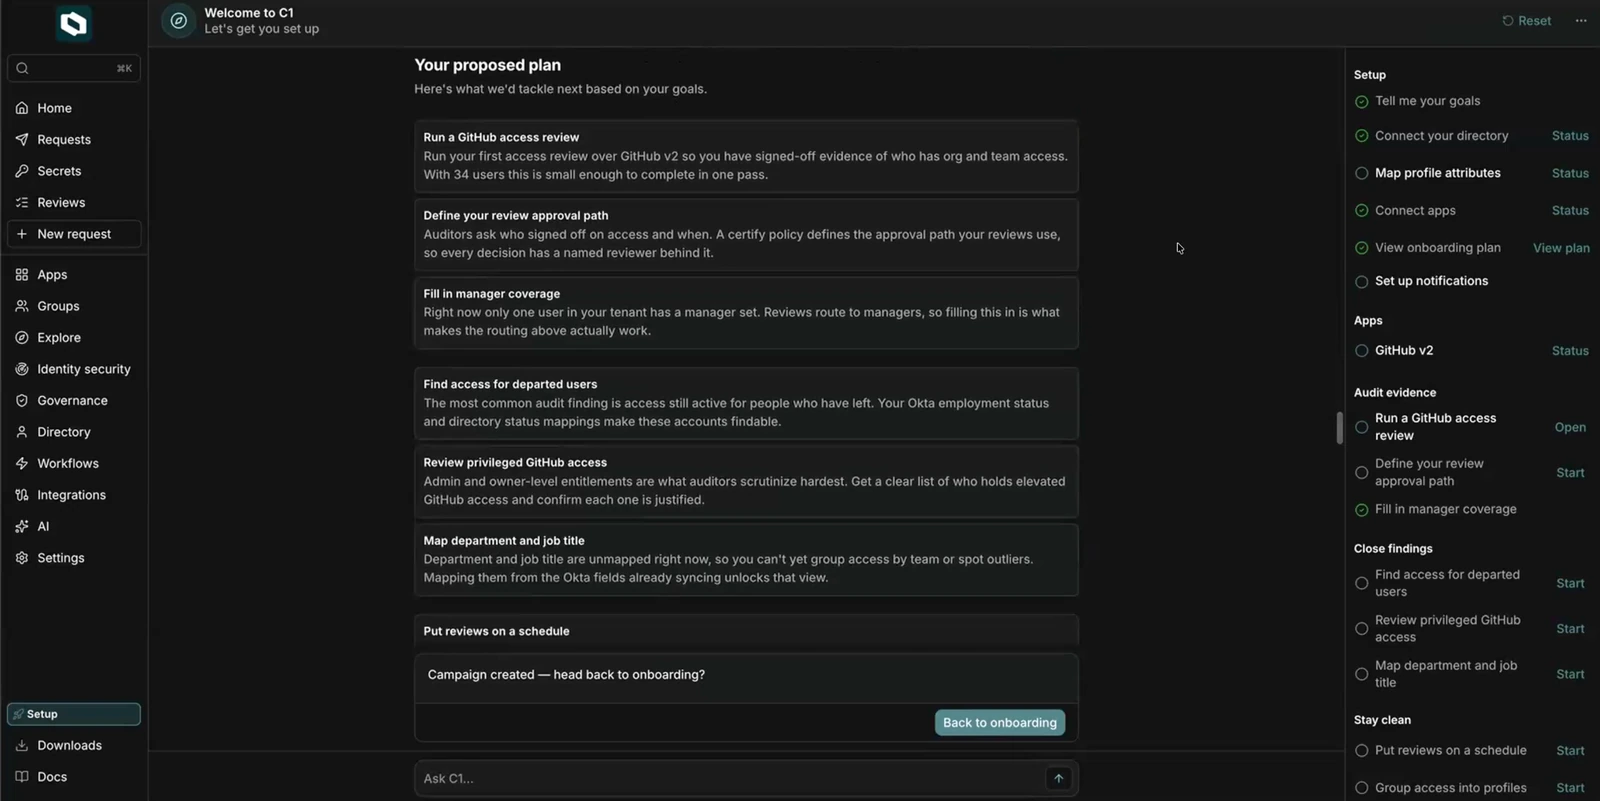1600x801 pixels.
Task: Click the C1 logo icon
Action: [73, 23]
